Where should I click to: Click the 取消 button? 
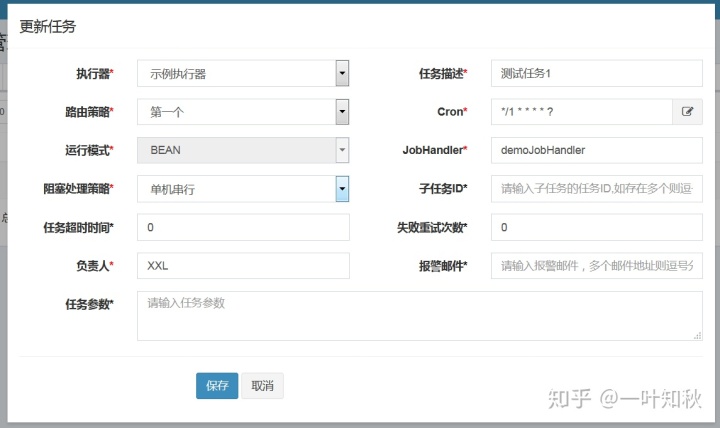(x=262, y=386)
